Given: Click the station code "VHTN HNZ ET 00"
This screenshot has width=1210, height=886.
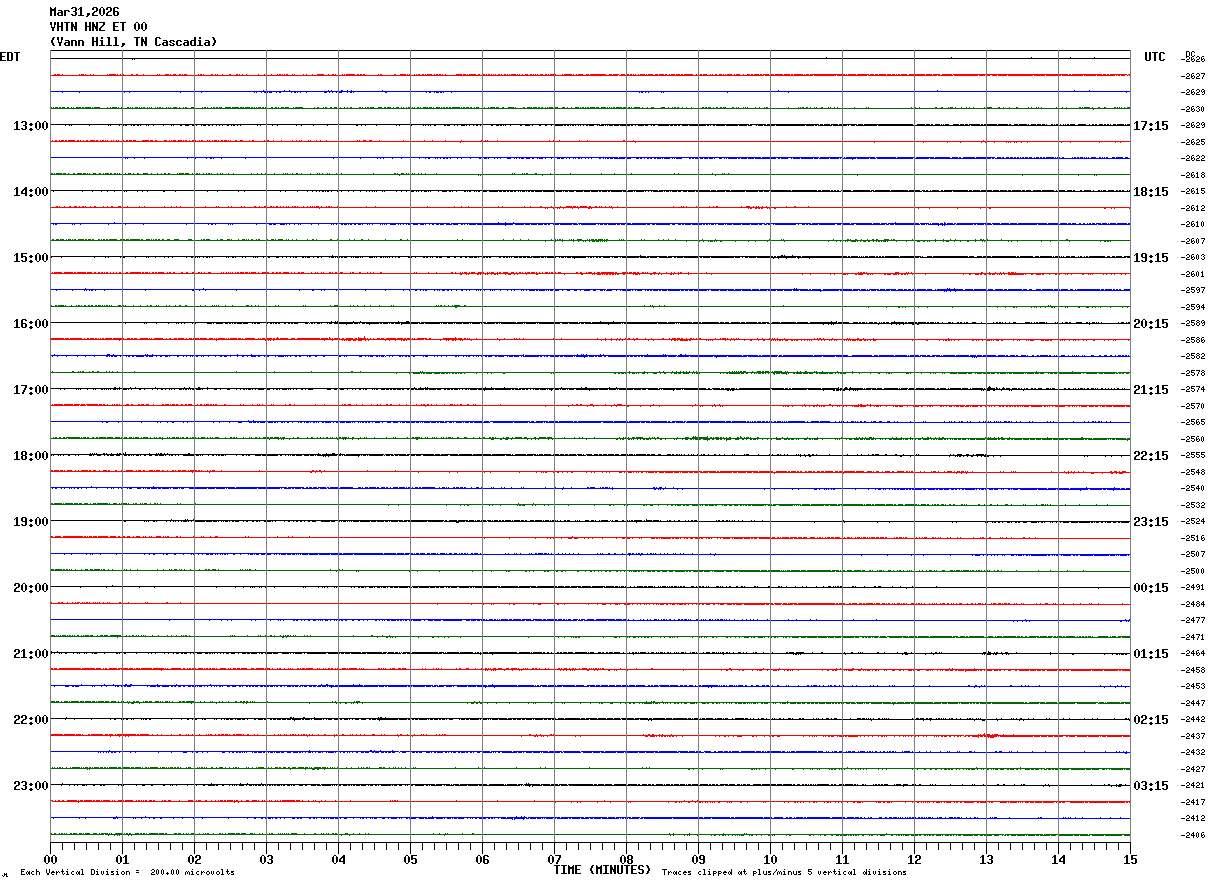Looking at the screenshot, I should [99, 27].
